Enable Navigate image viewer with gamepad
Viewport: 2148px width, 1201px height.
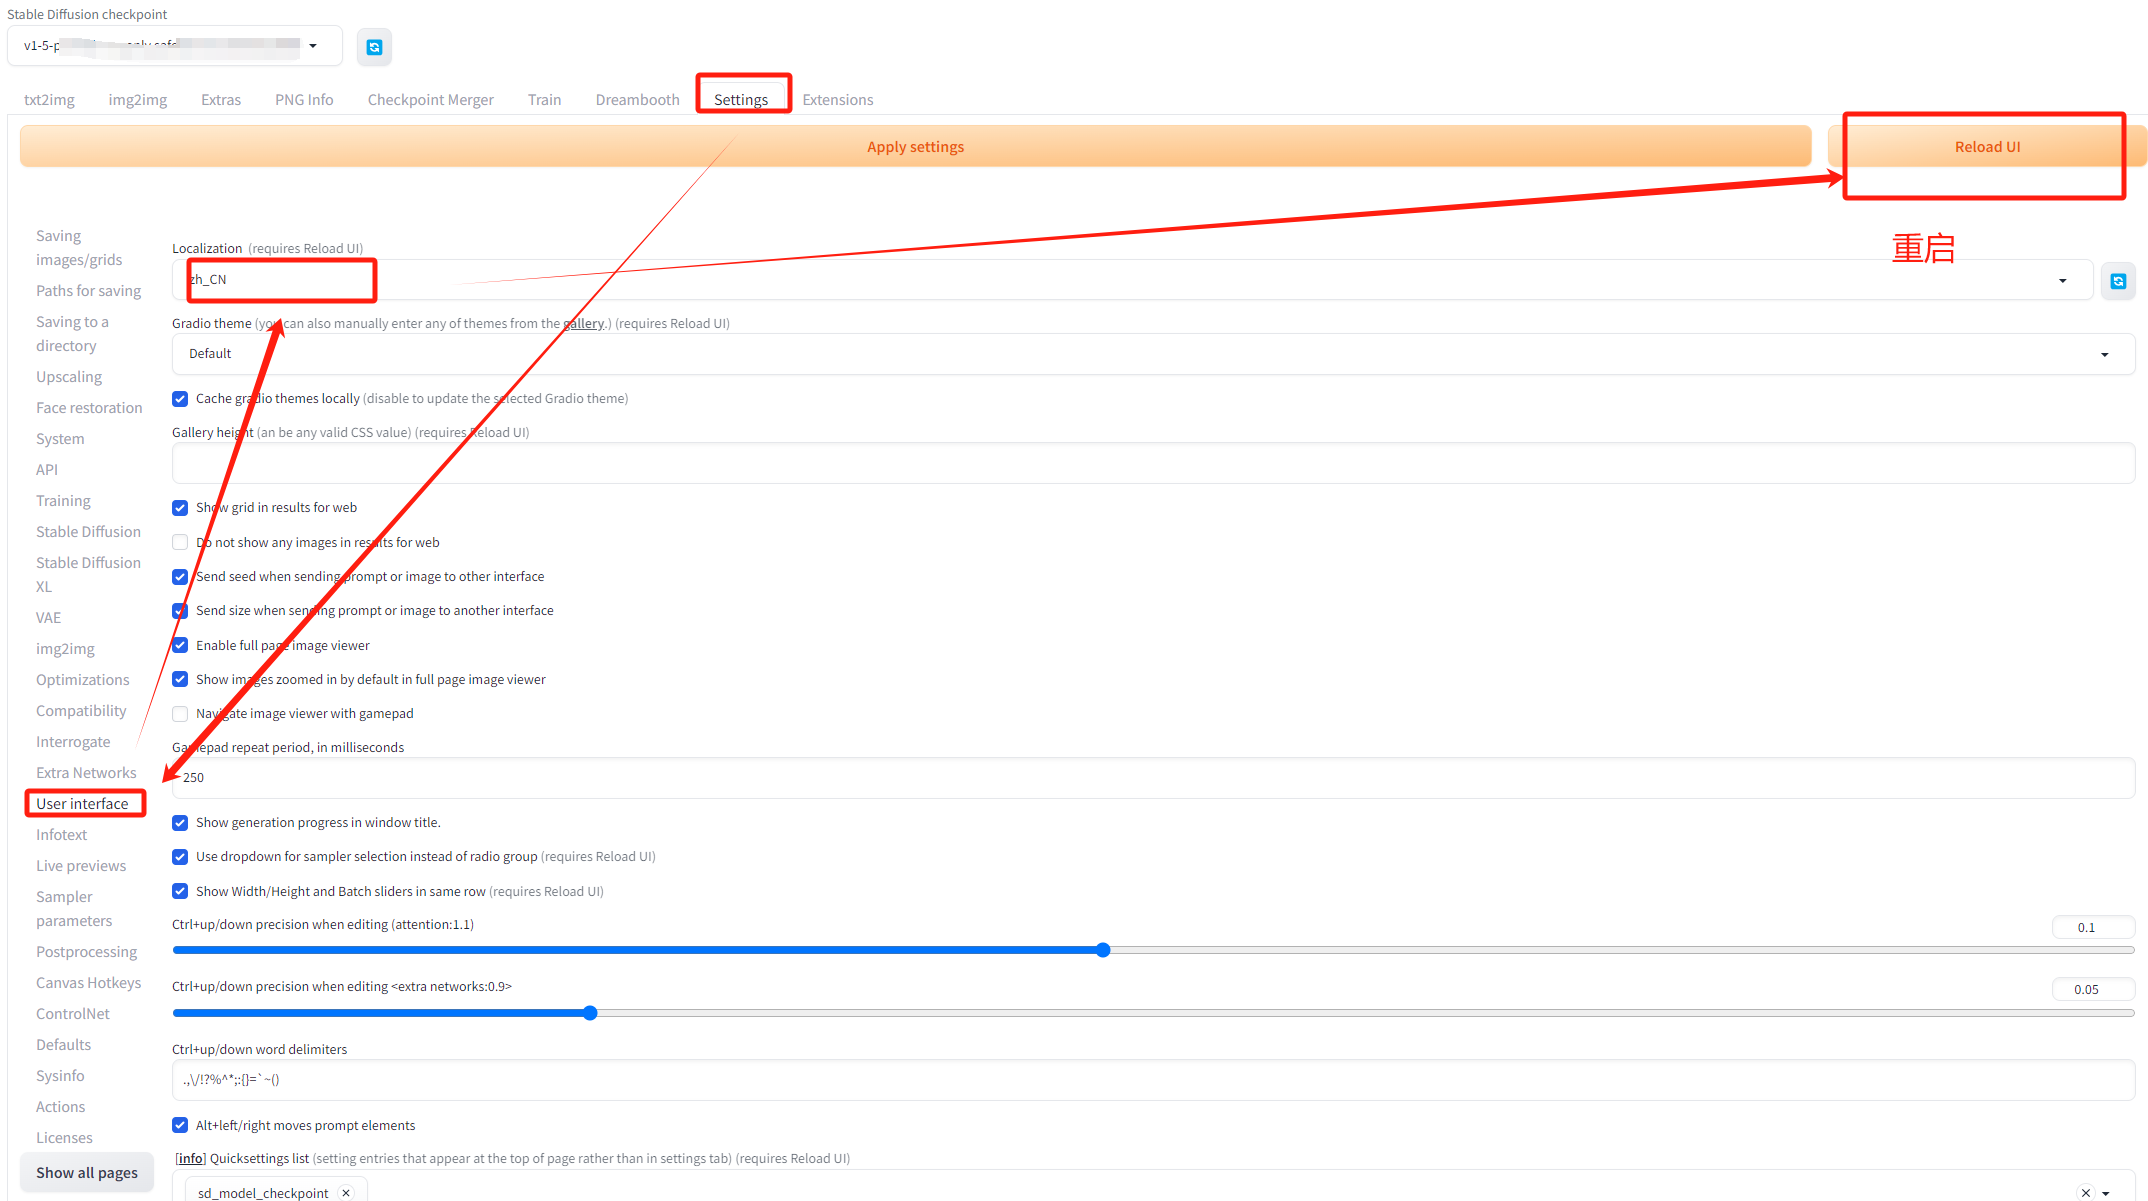click(180, 714)
